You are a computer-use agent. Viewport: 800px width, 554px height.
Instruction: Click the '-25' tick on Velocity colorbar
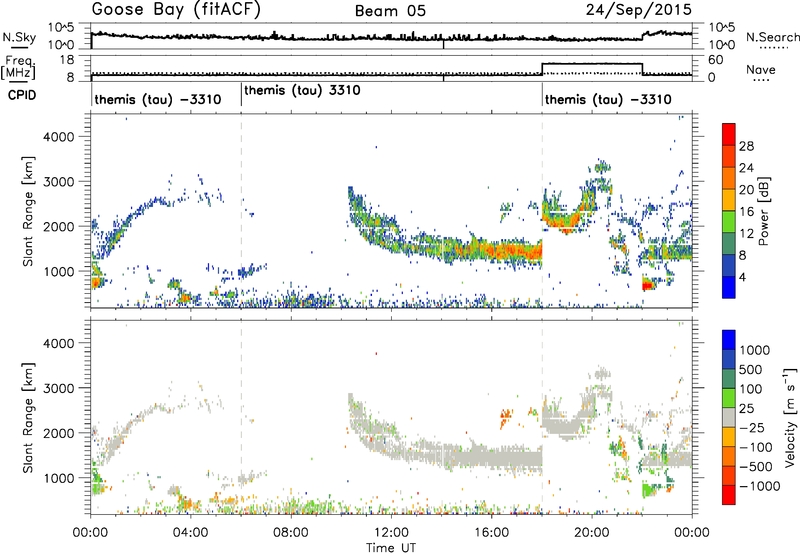click(x=752, y=428)
